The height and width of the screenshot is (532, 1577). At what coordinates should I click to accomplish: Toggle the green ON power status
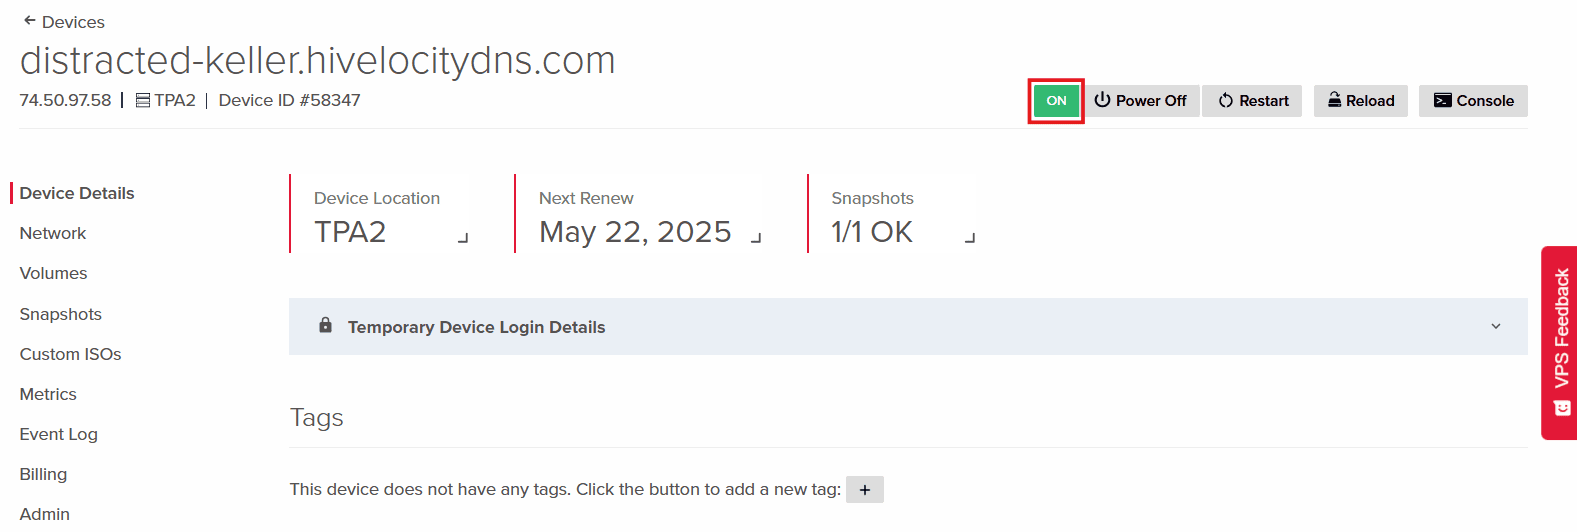point(1056,101)
